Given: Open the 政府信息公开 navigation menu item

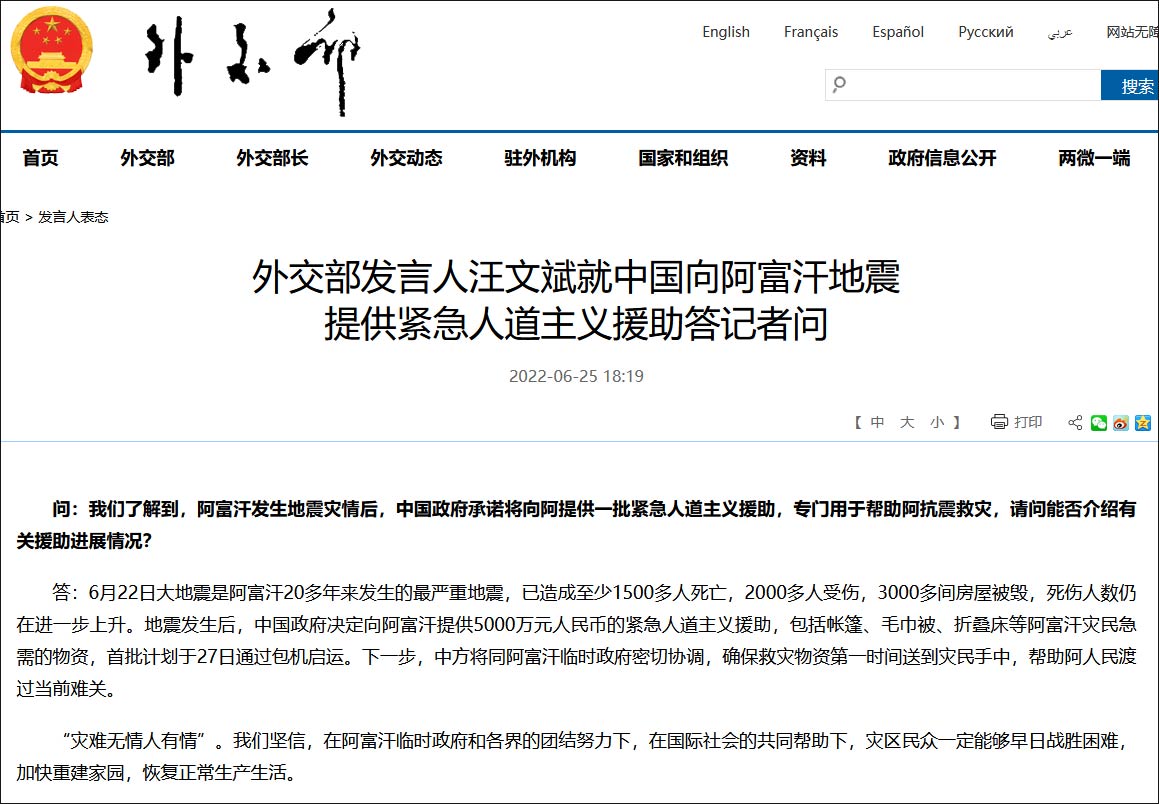Looking at the screenshot, I should (x=940, y=157).
